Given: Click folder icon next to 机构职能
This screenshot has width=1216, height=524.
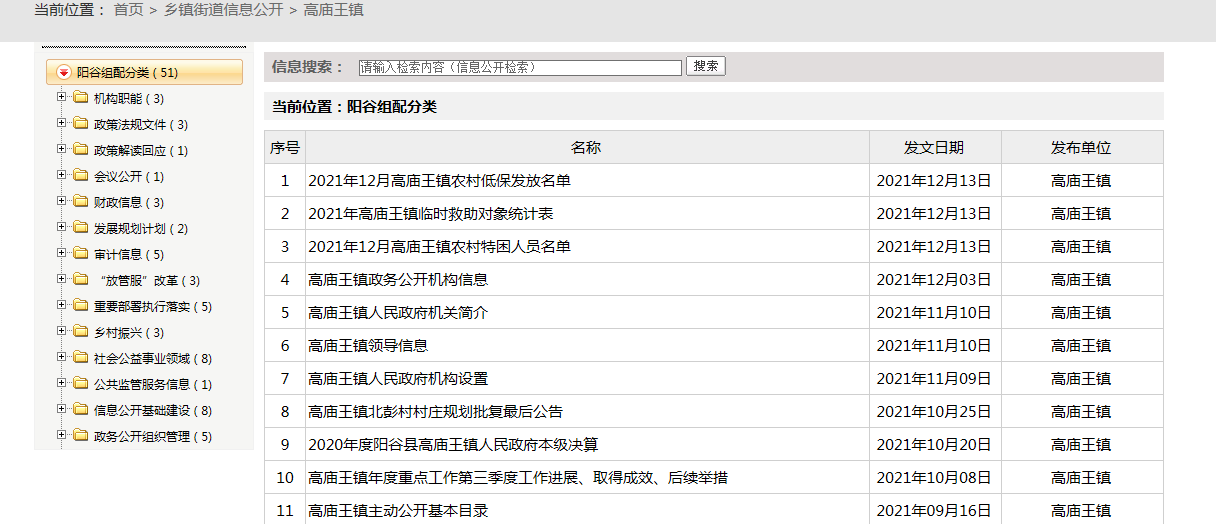Looking at the screenshot, I should pyautogui.click(x=80, y=98).
